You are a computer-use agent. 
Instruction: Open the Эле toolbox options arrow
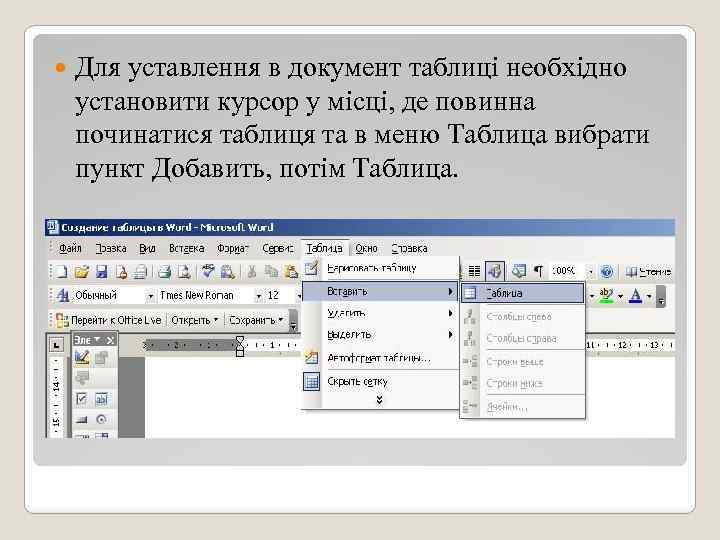click(97, 340)
